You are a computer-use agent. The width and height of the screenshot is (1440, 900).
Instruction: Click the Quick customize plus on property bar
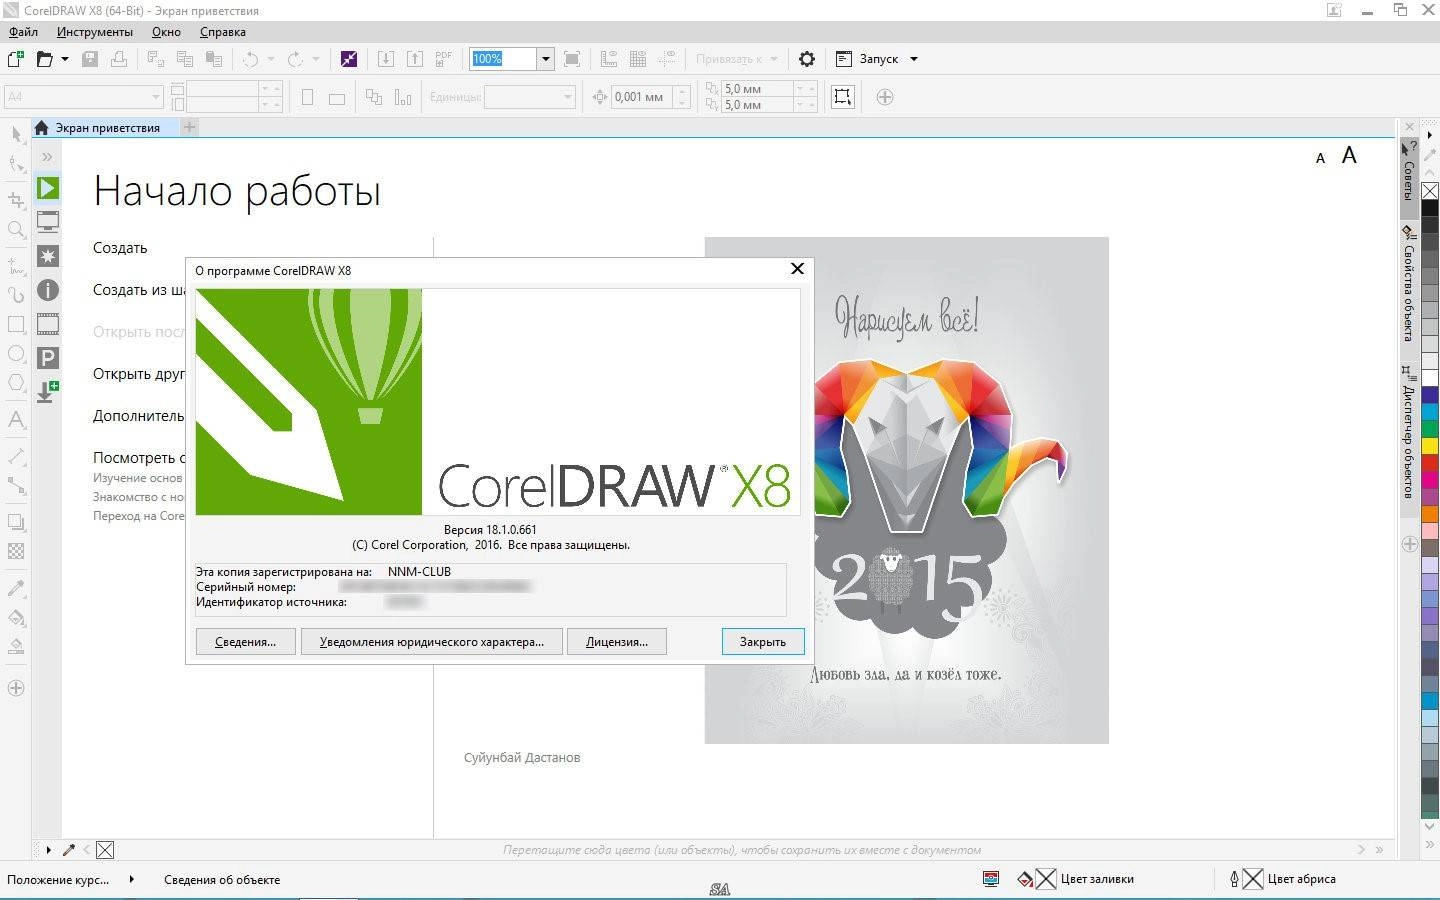884,97
